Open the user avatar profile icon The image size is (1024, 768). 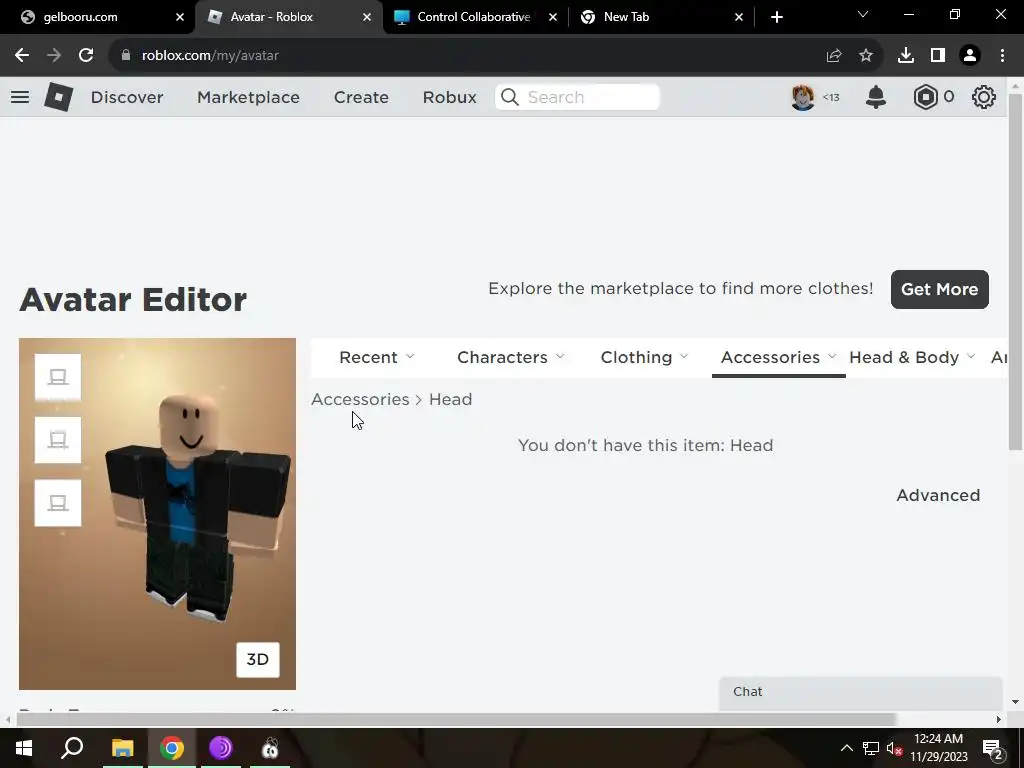pos(803,97)
